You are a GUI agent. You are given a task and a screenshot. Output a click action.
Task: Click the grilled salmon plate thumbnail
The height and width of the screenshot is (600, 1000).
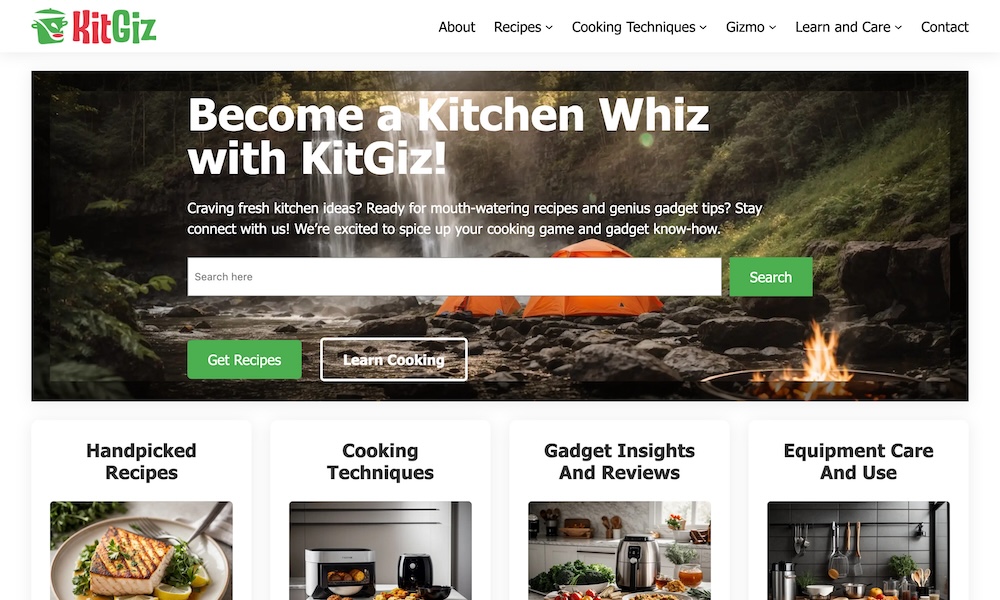point(141,550)
